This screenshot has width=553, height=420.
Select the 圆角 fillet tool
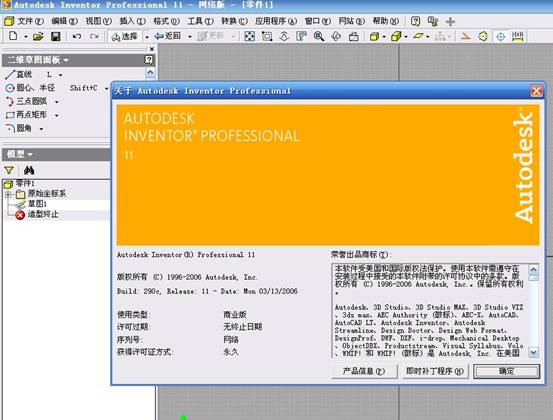pos(19,128)
